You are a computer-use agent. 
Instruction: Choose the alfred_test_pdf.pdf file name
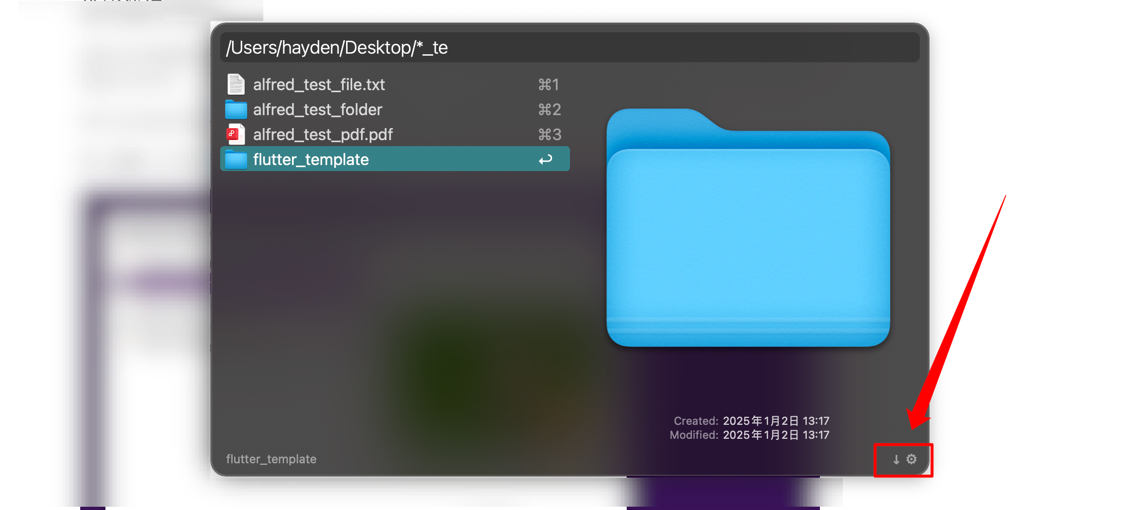click(x=323, y=134)
